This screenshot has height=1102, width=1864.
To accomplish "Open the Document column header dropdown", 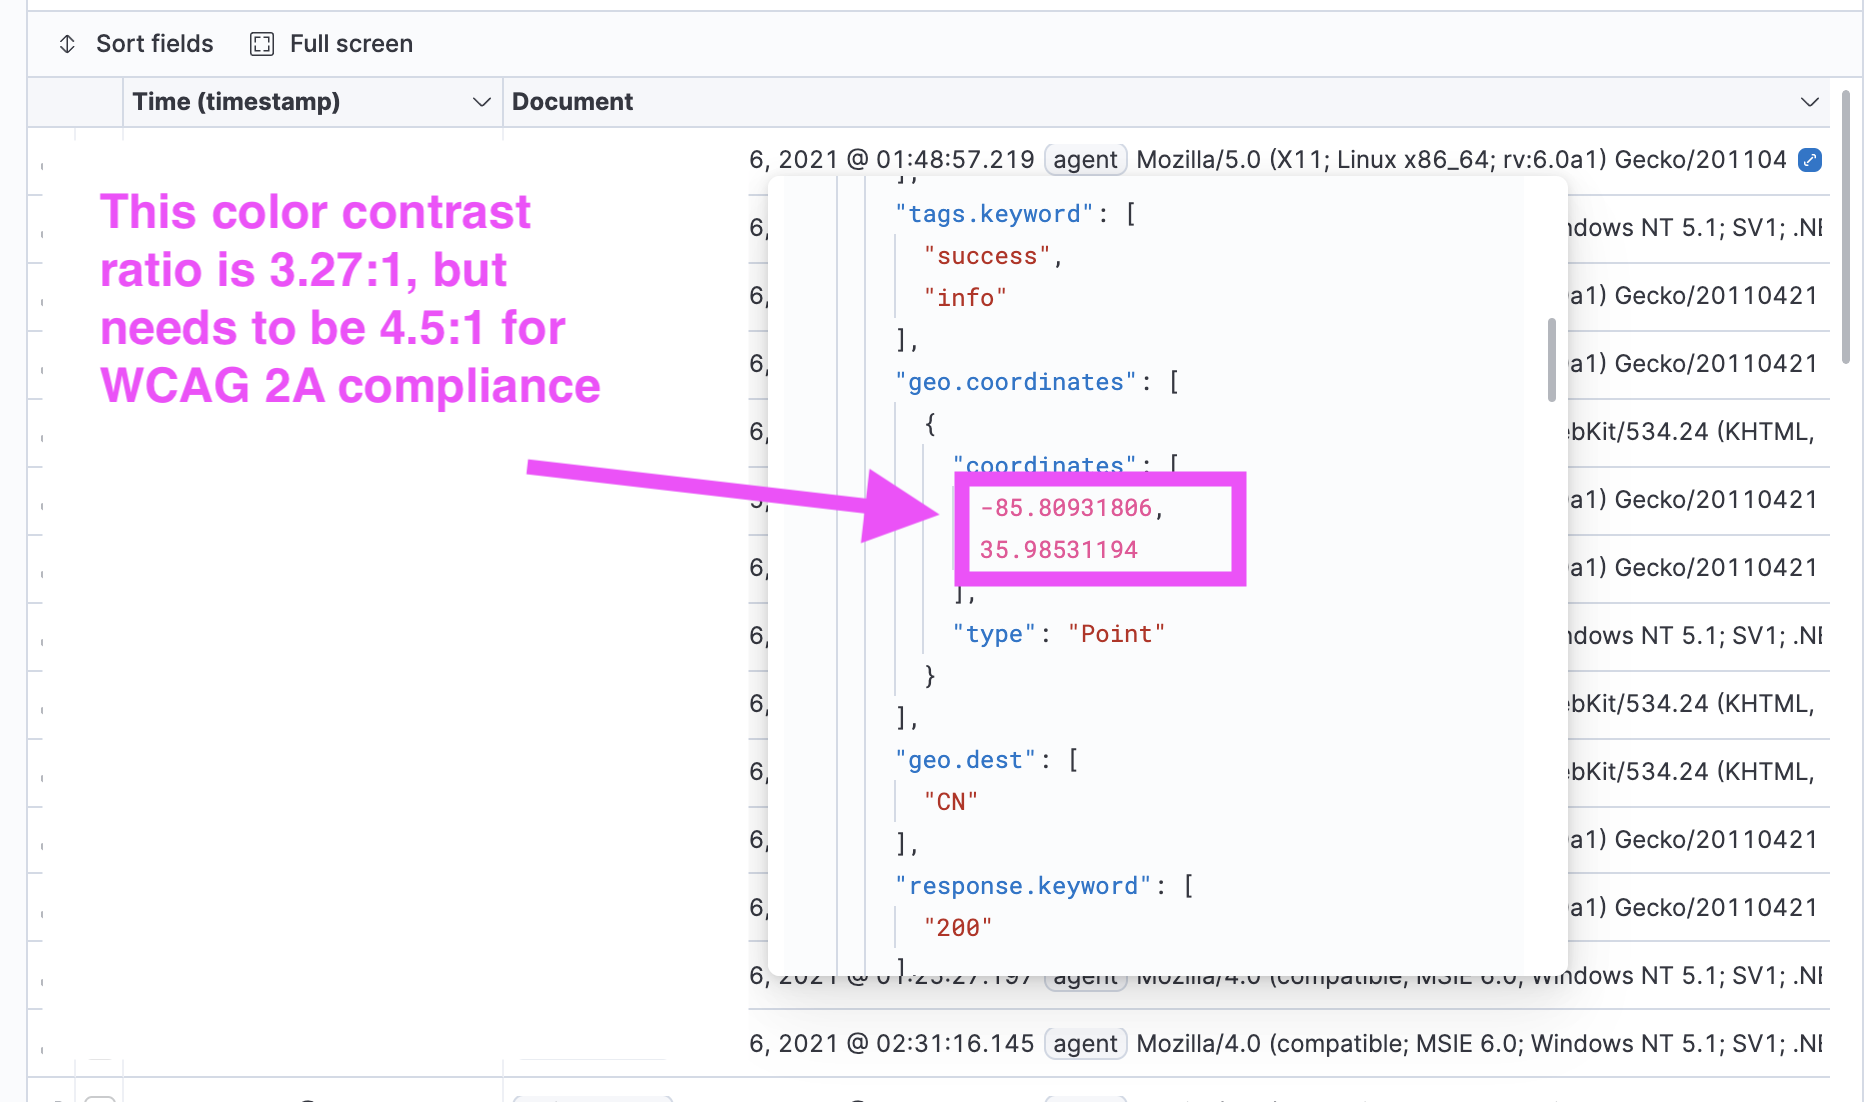I will [x=1810, y=101].
